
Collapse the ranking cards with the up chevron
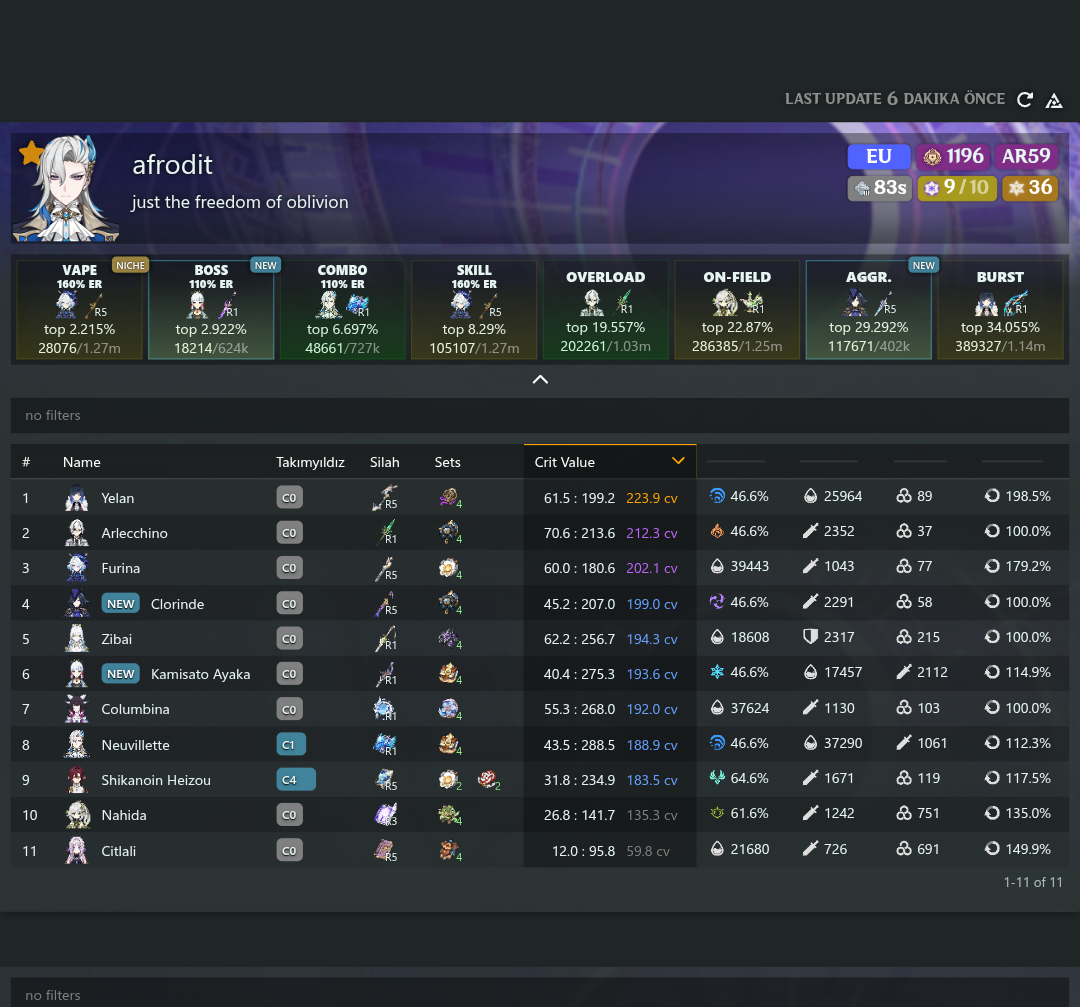540,380
